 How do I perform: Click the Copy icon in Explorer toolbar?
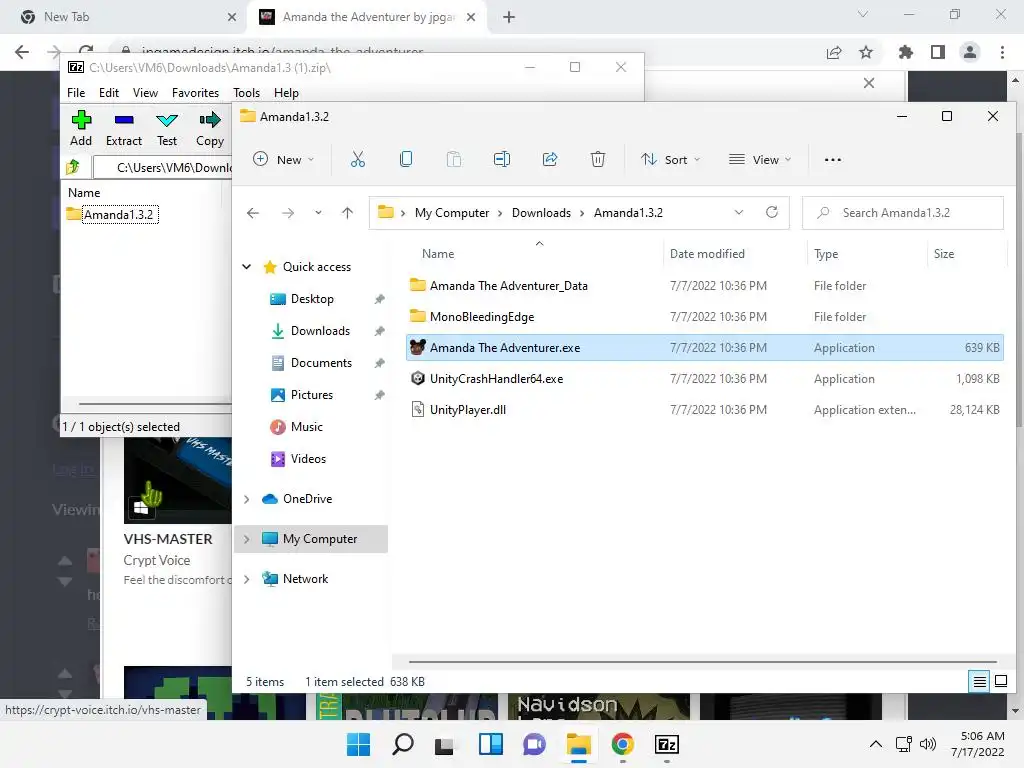pos(406,159)
